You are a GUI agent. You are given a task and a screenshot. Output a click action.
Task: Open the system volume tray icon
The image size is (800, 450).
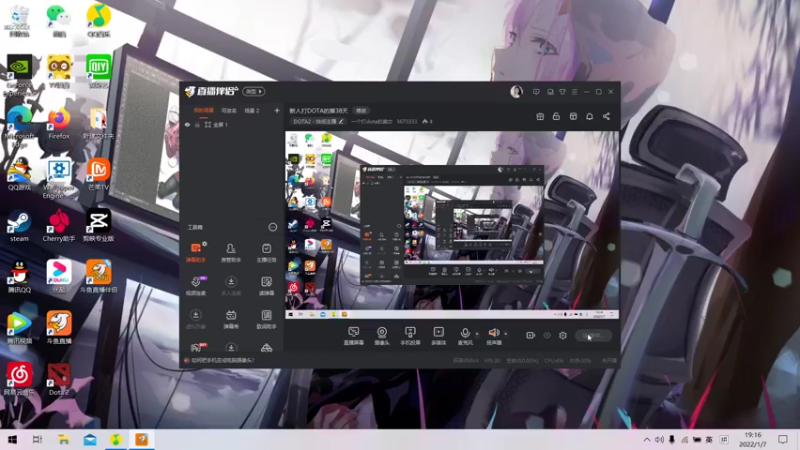point(659,439)
